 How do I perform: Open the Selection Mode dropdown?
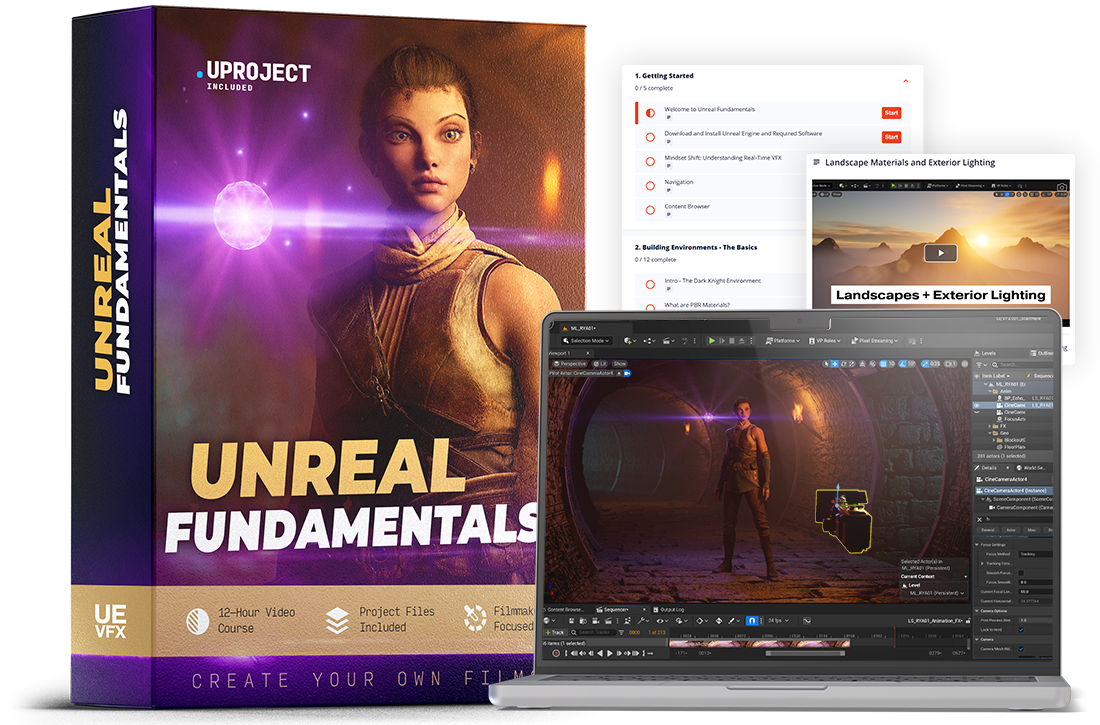pyautogui.click(x=586, y=340)
